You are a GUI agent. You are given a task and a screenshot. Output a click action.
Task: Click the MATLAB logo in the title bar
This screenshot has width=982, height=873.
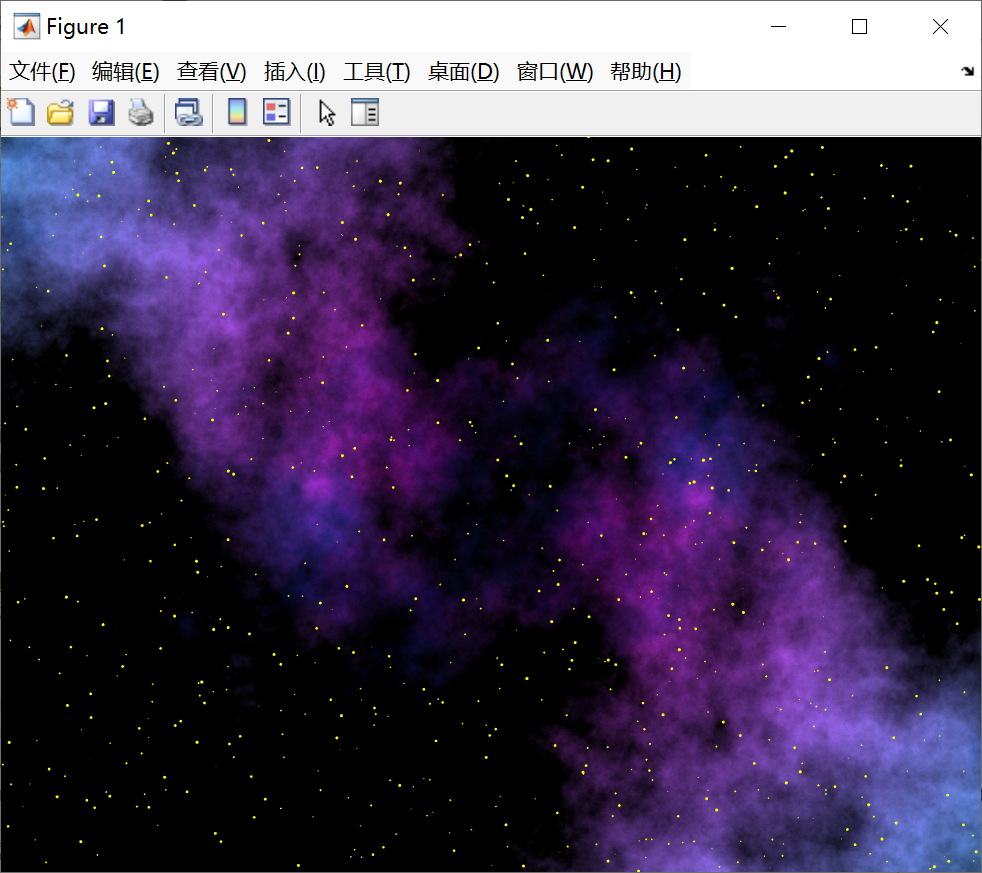[26, 27]
